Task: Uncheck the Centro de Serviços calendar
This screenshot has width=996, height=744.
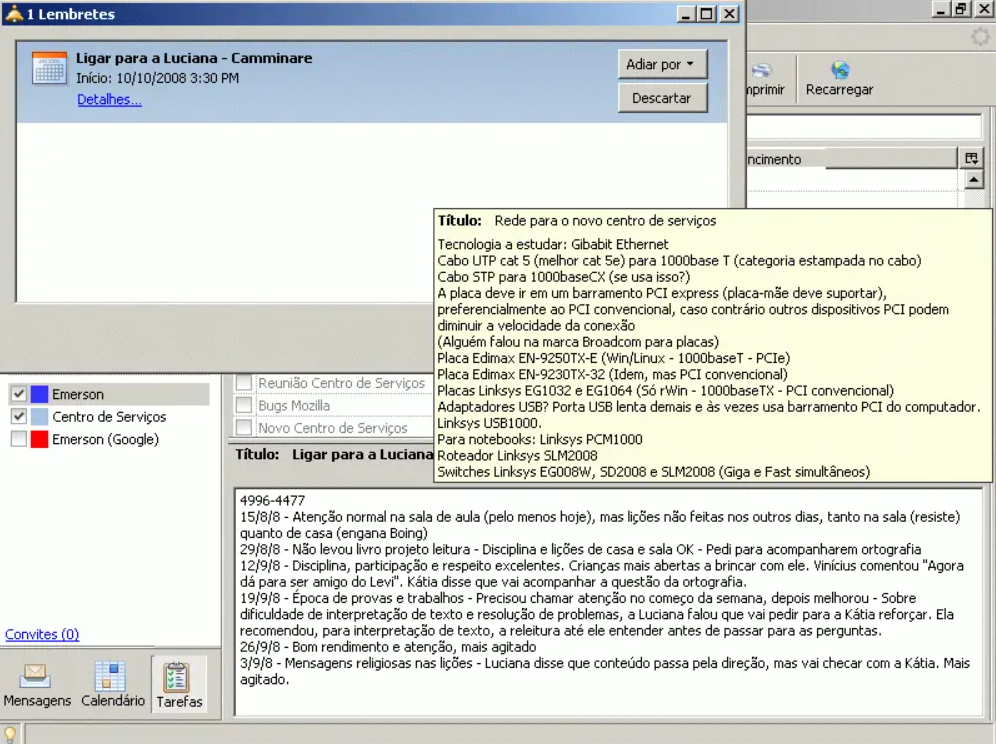Action: (x=18, y=417)
